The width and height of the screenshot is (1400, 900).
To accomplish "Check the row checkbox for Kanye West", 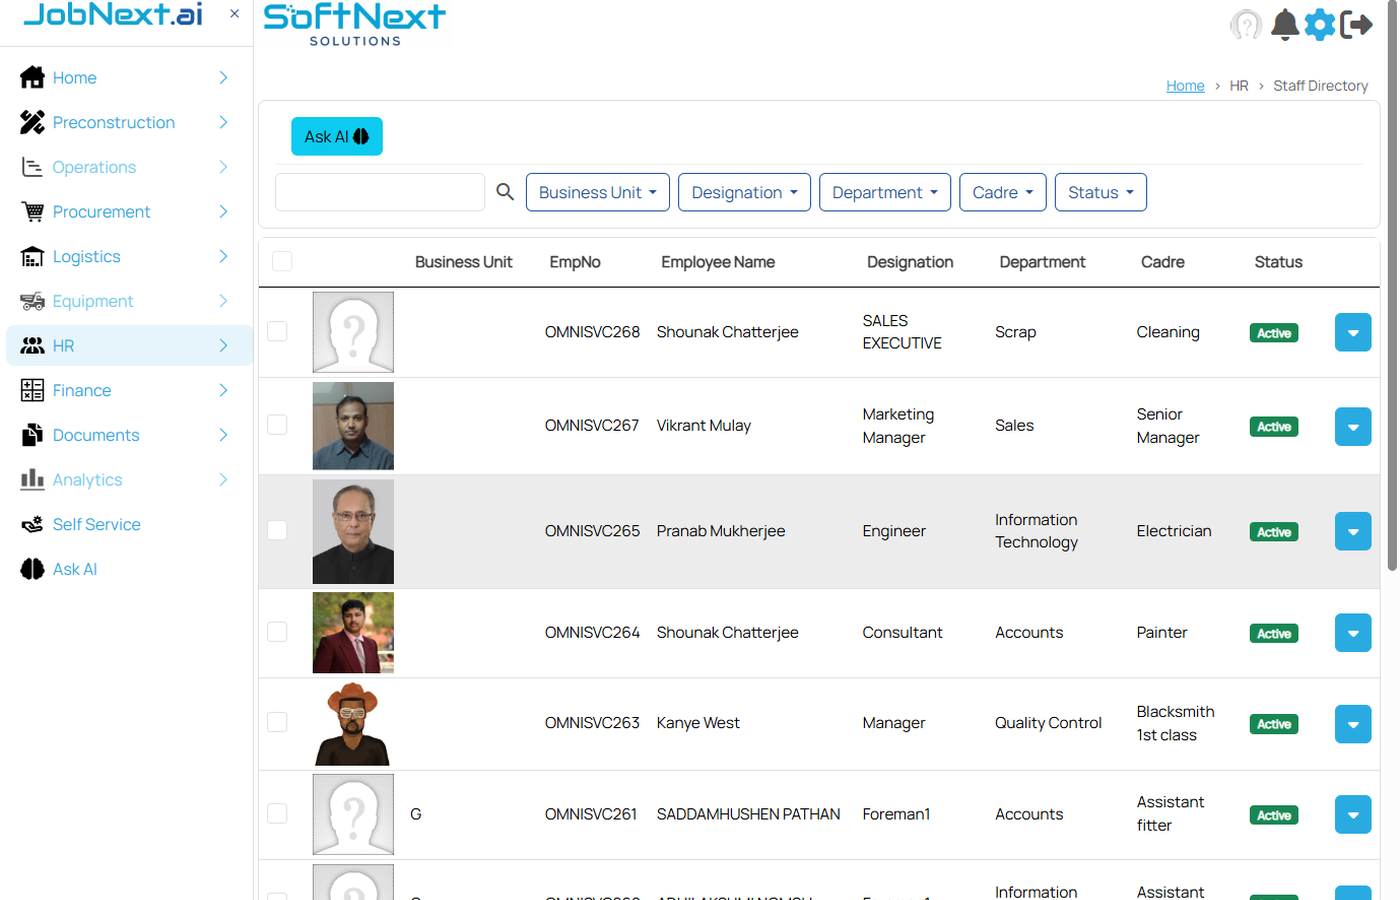I will coord(277,722).
